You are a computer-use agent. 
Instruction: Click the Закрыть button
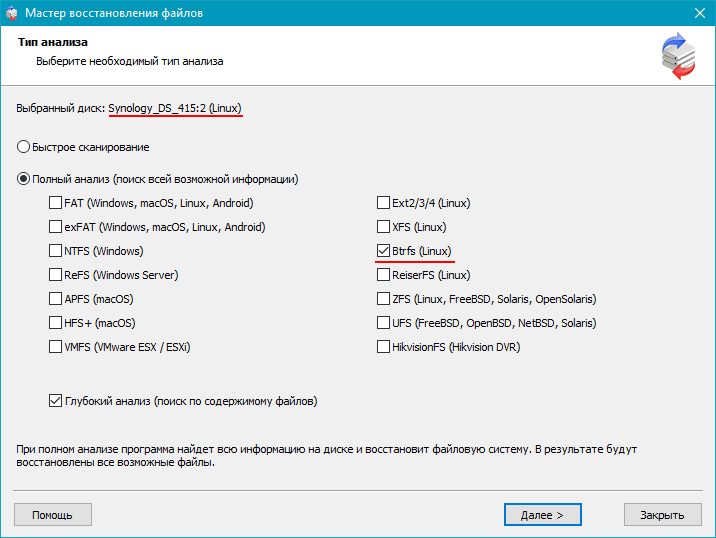click(663, 515)
